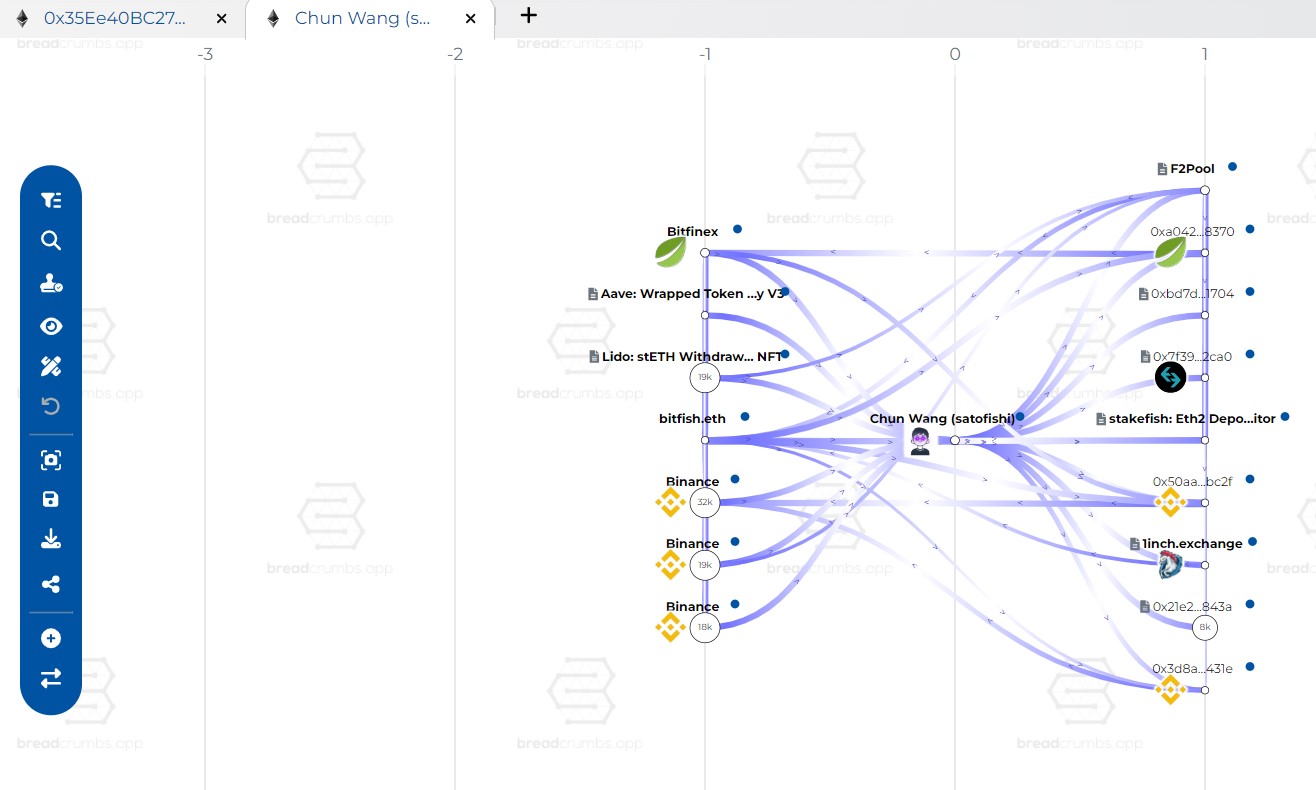Click the blue dot beside Chun Wang (satofishi)

pyautogui.click(x=1020, y=416)
